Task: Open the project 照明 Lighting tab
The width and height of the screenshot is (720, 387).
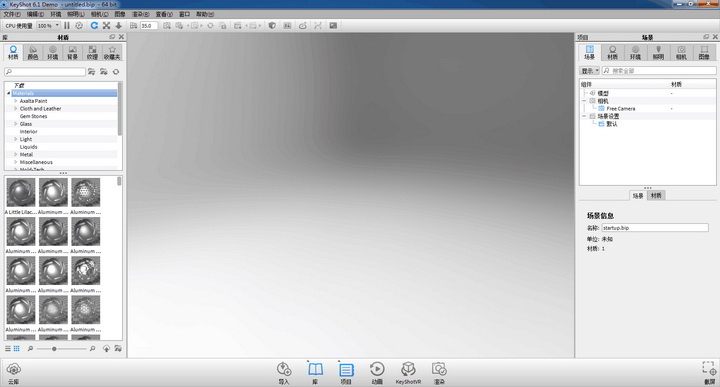Action: [x=658, y=53]
